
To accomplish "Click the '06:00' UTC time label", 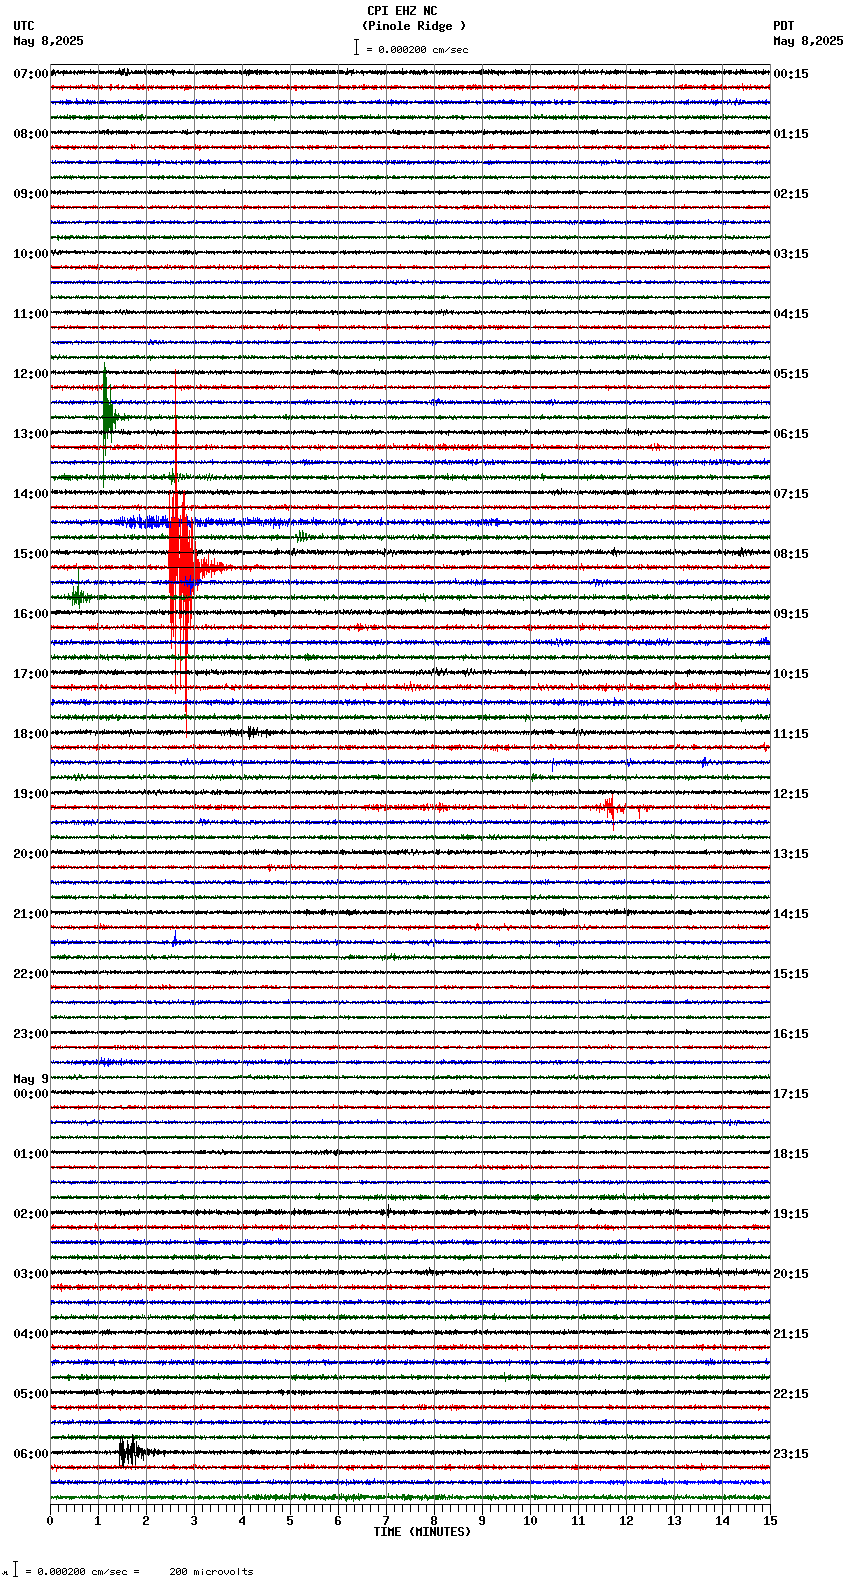I will click(x=31, y=1454).
